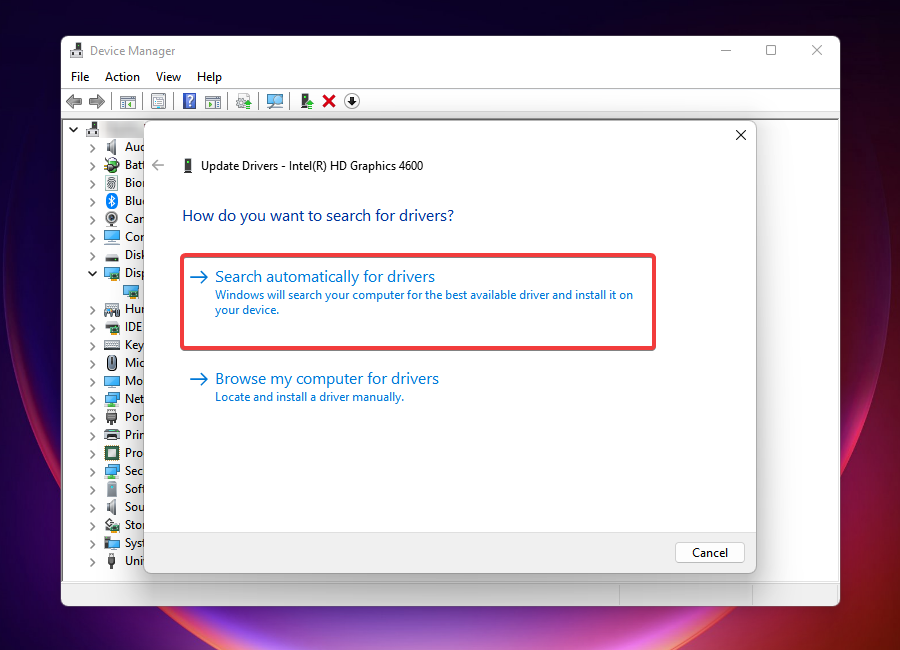Select the Universal Serial Bus plug icon
The height and width of the screenshot is (650, 900).
111,561
